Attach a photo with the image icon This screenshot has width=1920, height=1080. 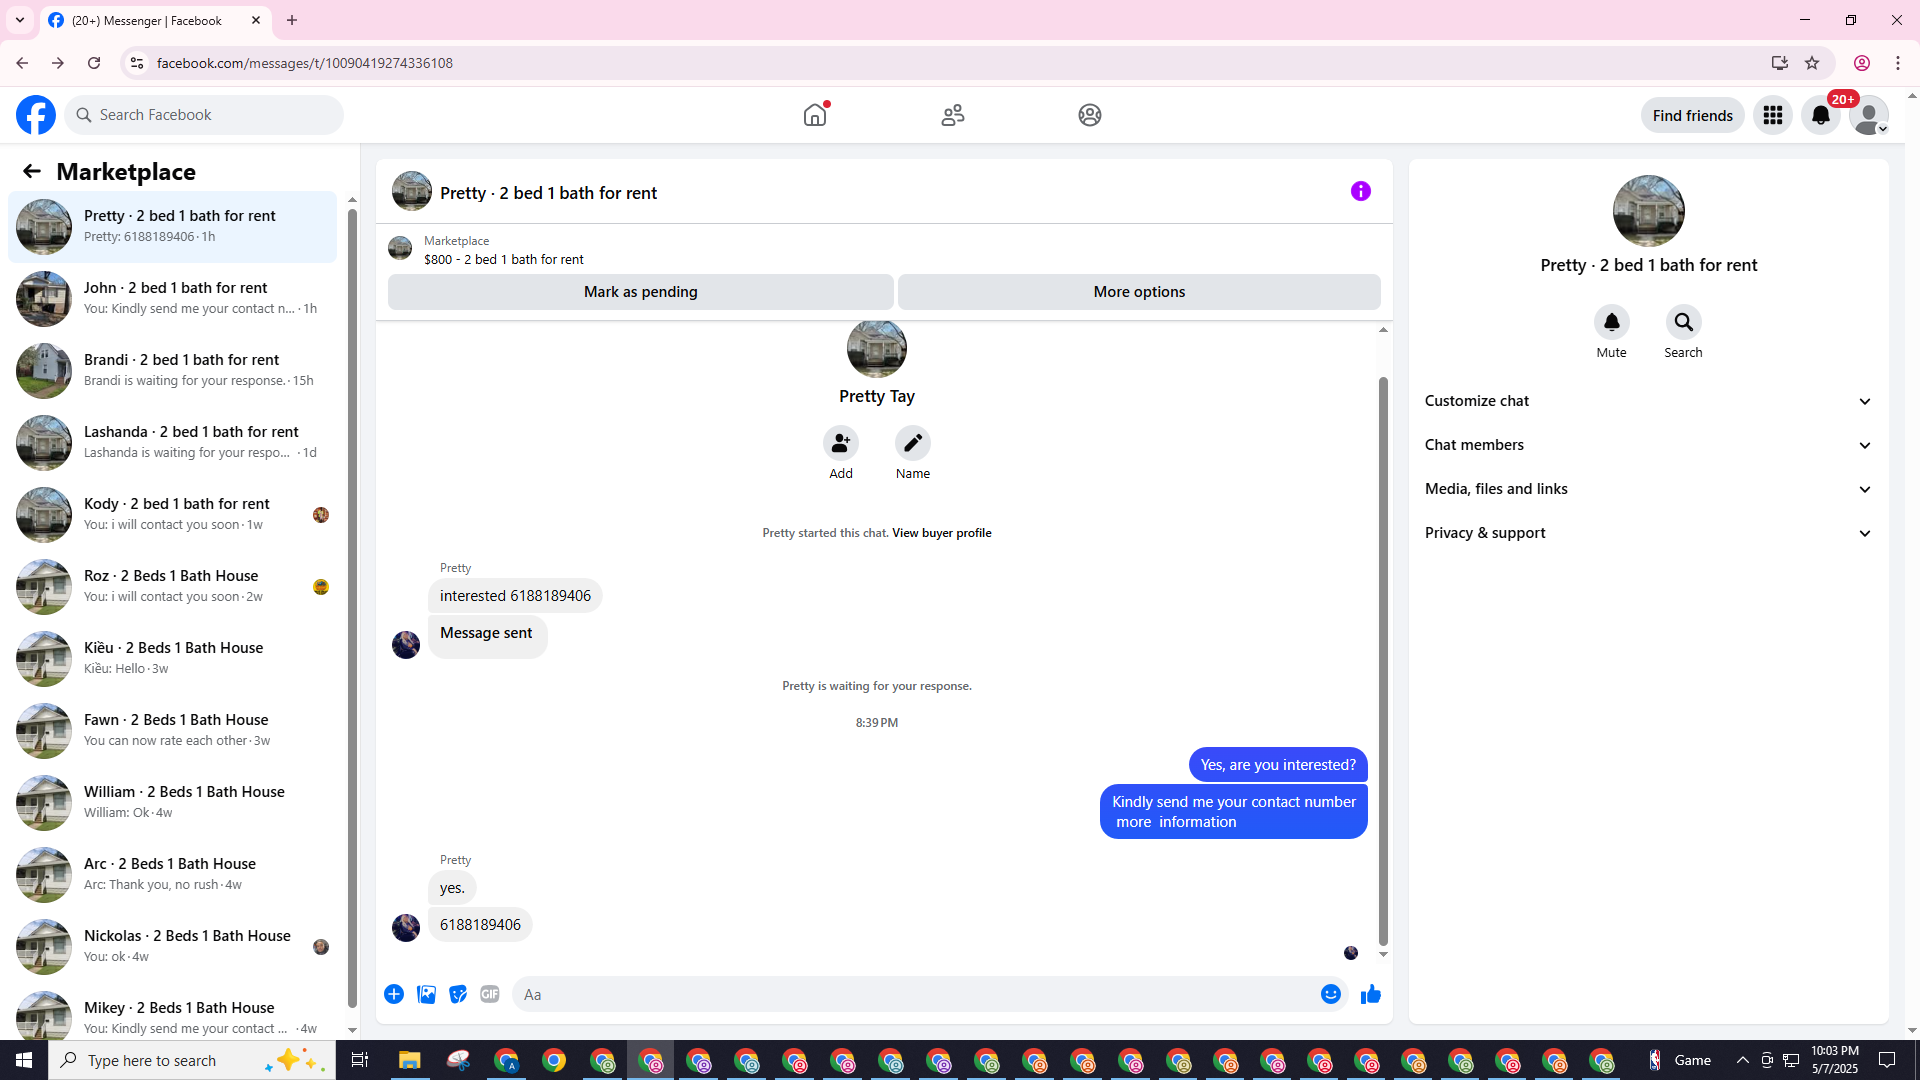coord(426,994)
